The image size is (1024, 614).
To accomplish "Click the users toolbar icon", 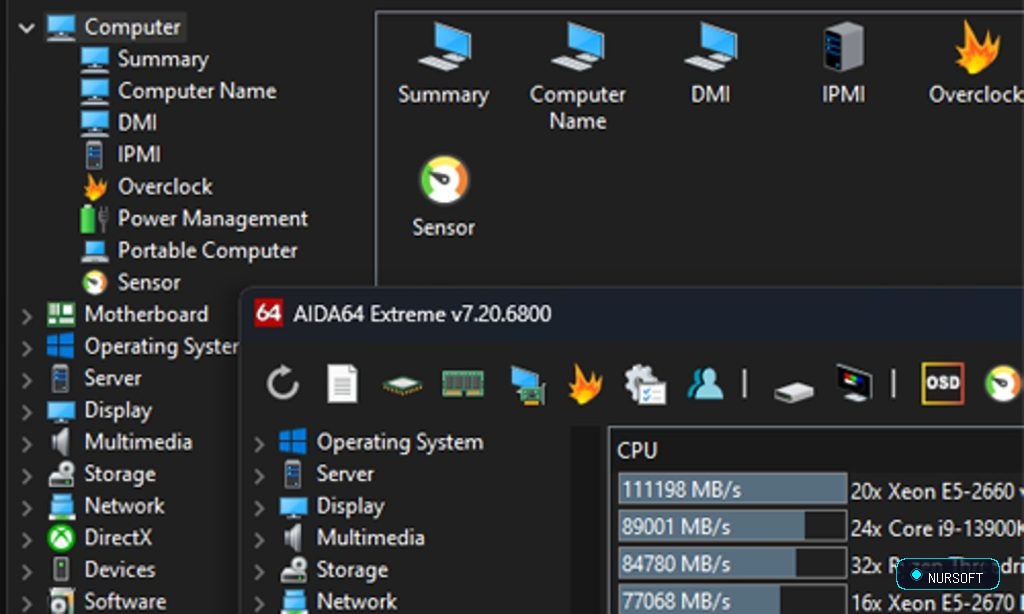I will point(705,383).
